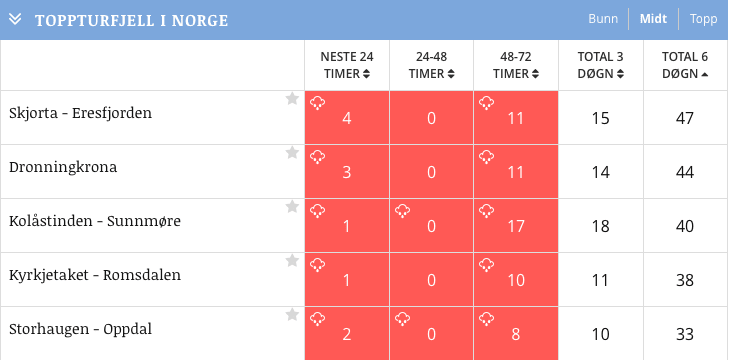Switch to the Bunn elevation tab

pos(603,19)
